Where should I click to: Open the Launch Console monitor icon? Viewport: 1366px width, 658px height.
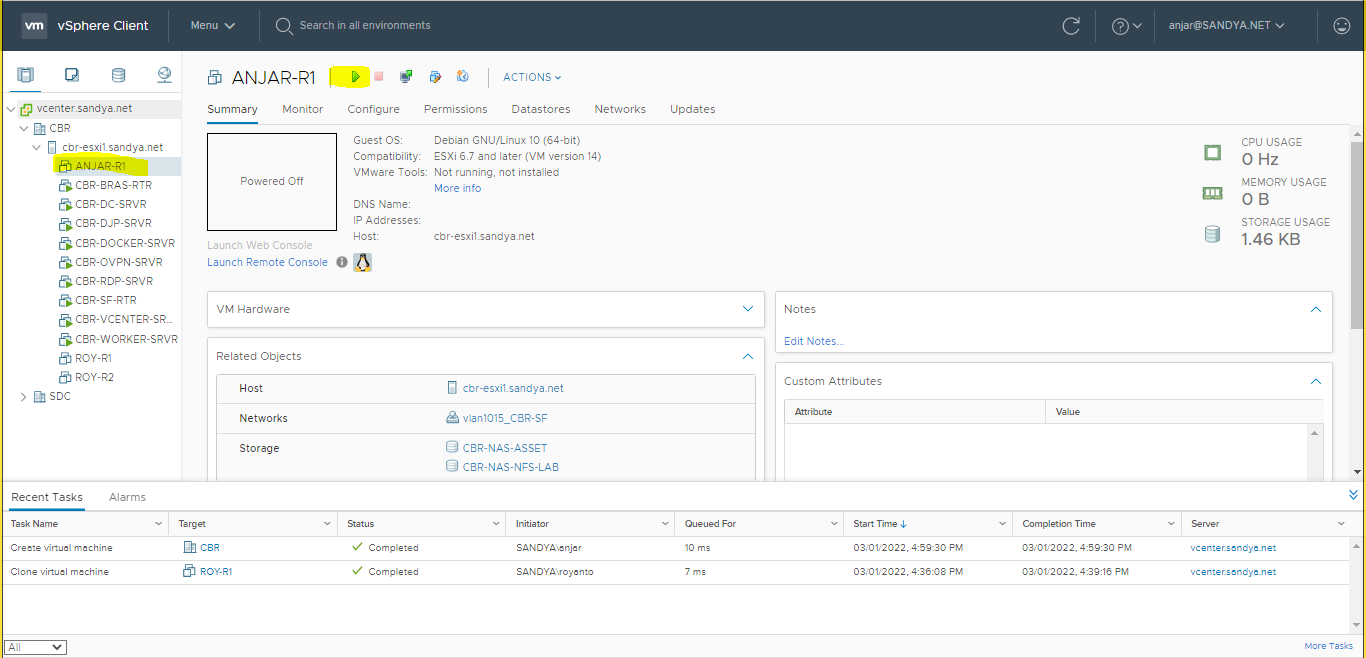click(x=406, y=77)
